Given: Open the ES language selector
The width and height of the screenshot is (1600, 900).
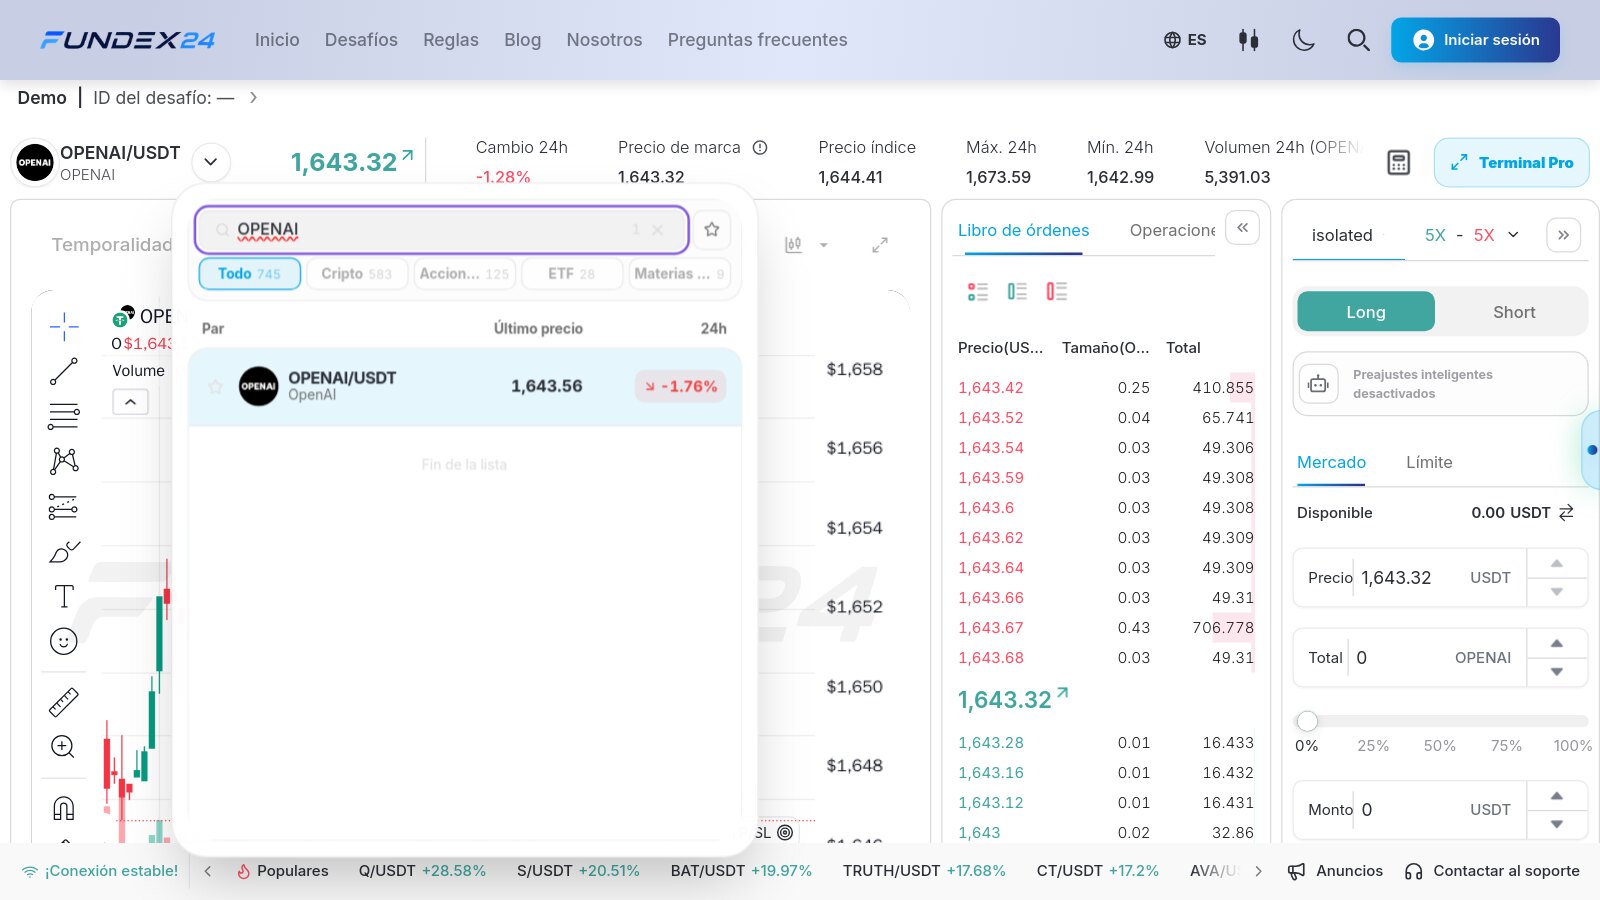Looking at the screenshot, I should 1185,40.
